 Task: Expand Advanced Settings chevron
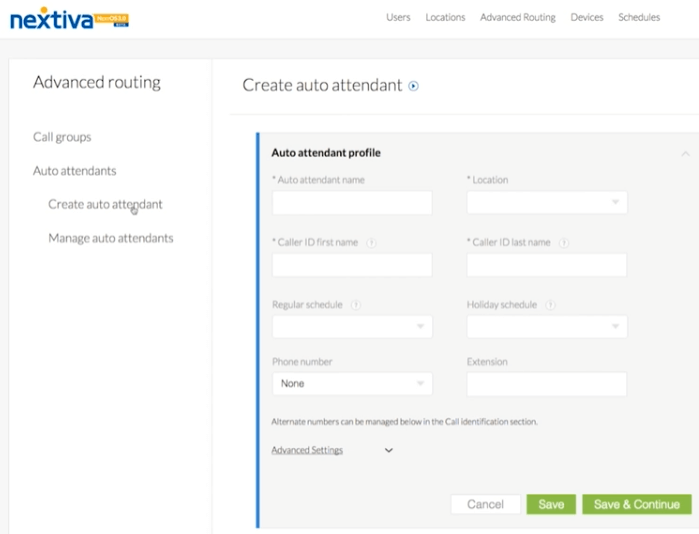[389, 450]
